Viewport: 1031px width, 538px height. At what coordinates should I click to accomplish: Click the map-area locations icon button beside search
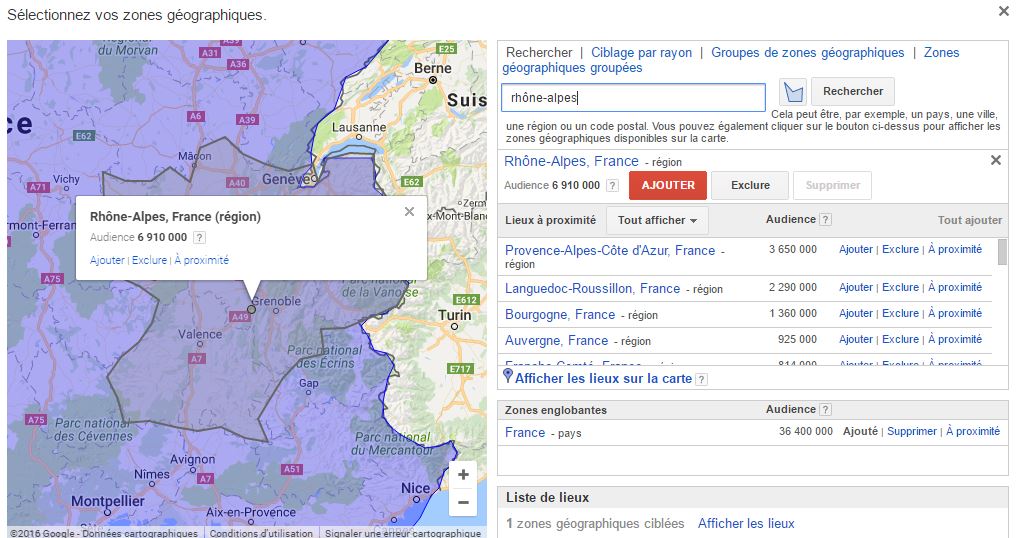(x=793, y=92)
